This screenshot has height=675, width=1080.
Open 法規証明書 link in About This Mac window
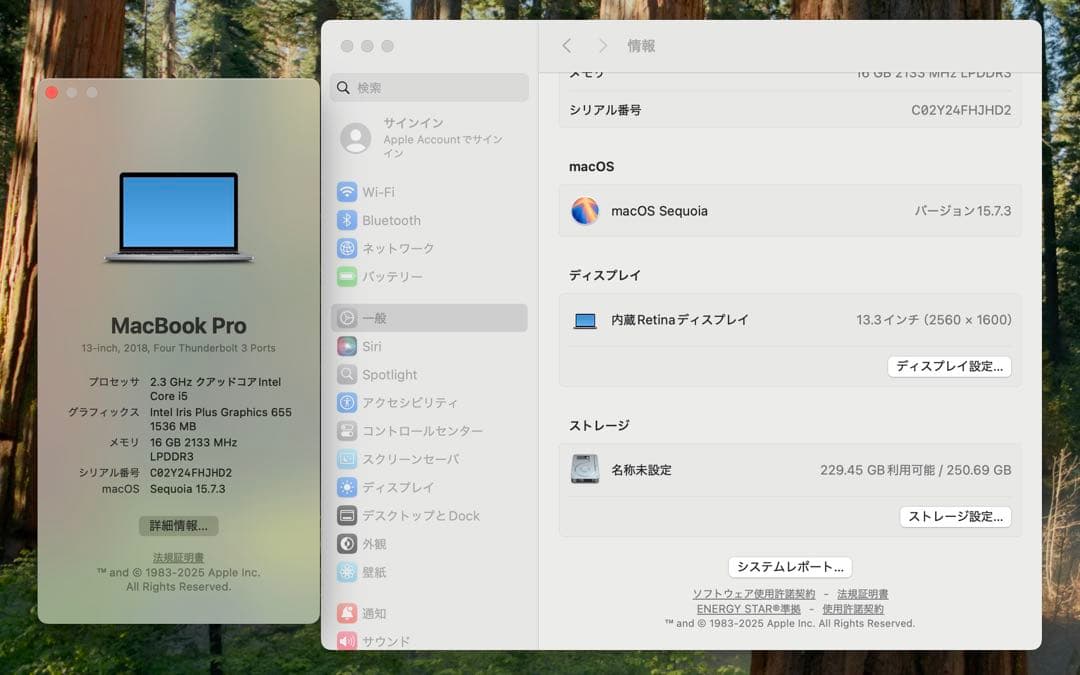(x=178, y=557)
